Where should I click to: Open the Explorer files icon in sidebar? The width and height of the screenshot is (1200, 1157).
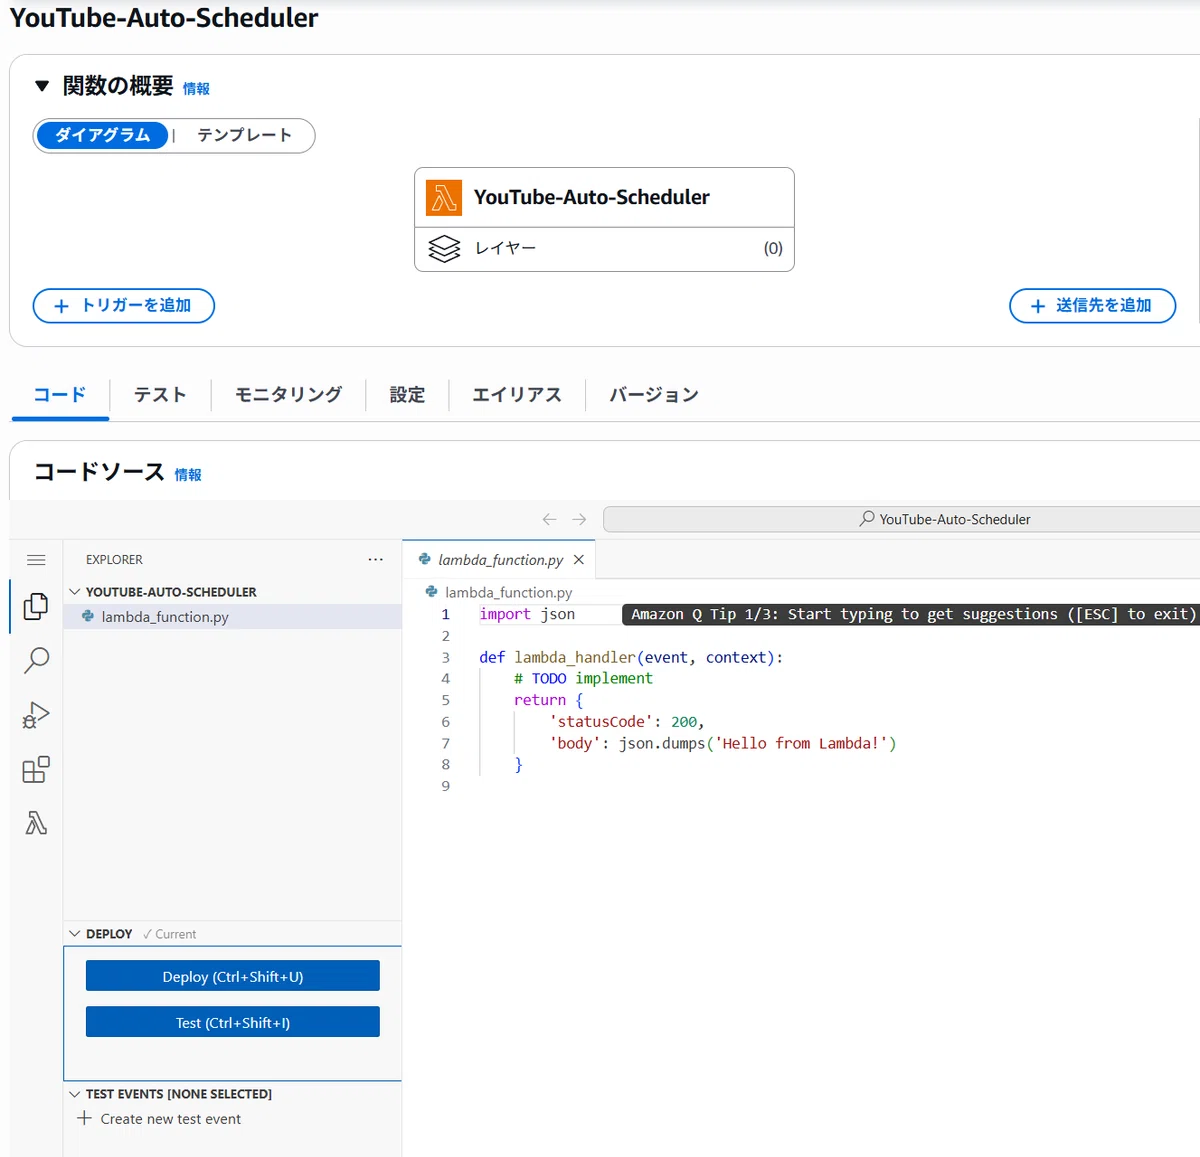click(x=36, y=606)
